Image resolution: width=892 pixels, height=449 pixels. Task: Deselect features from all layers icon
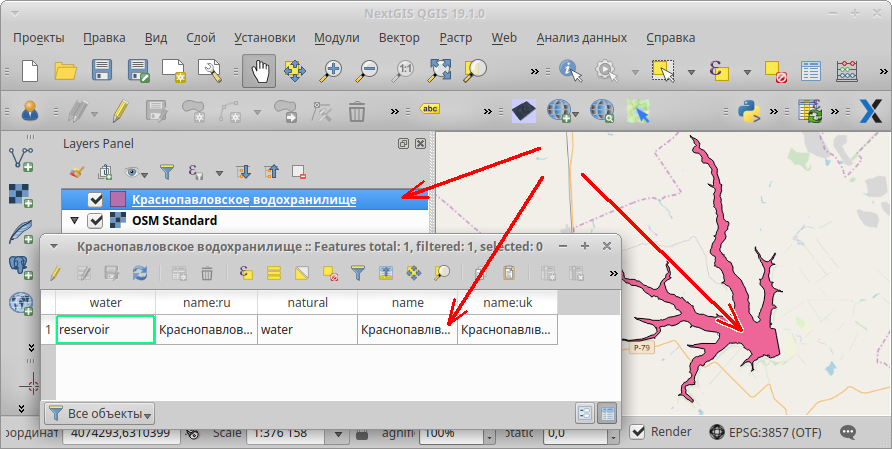point(775,71)
